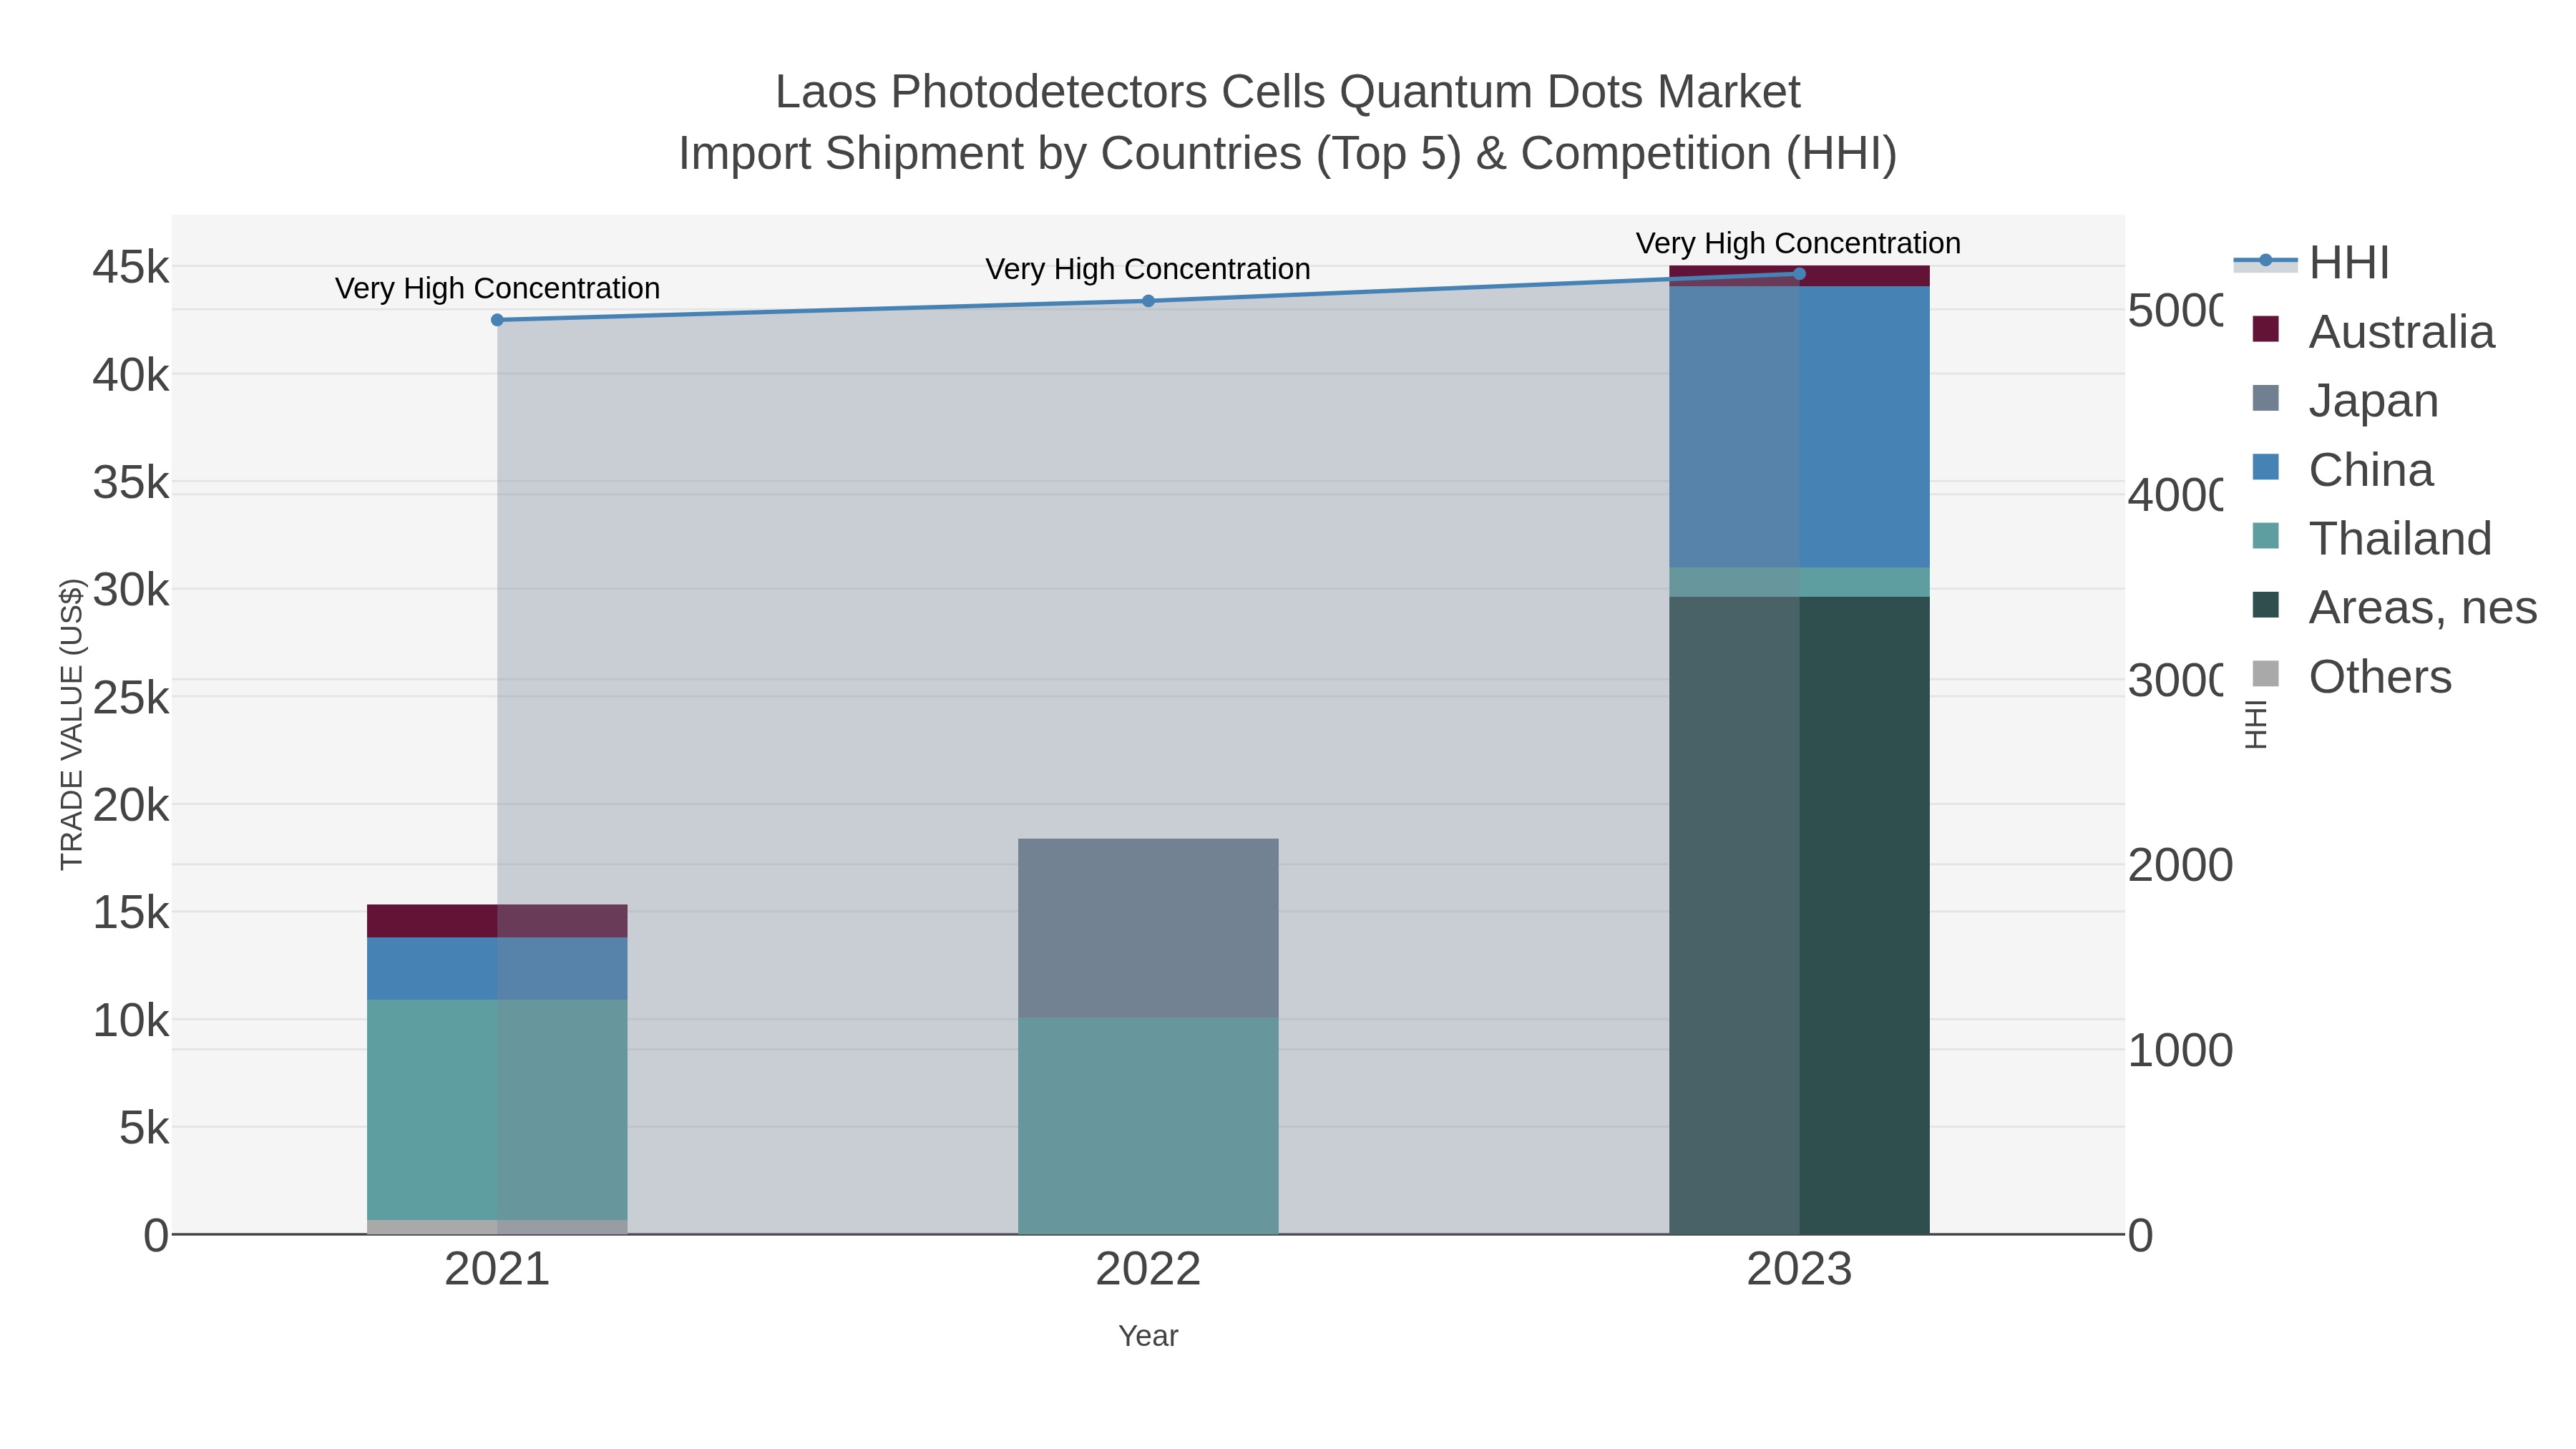Toggle the Australia legend entry

pos(2373,332)
